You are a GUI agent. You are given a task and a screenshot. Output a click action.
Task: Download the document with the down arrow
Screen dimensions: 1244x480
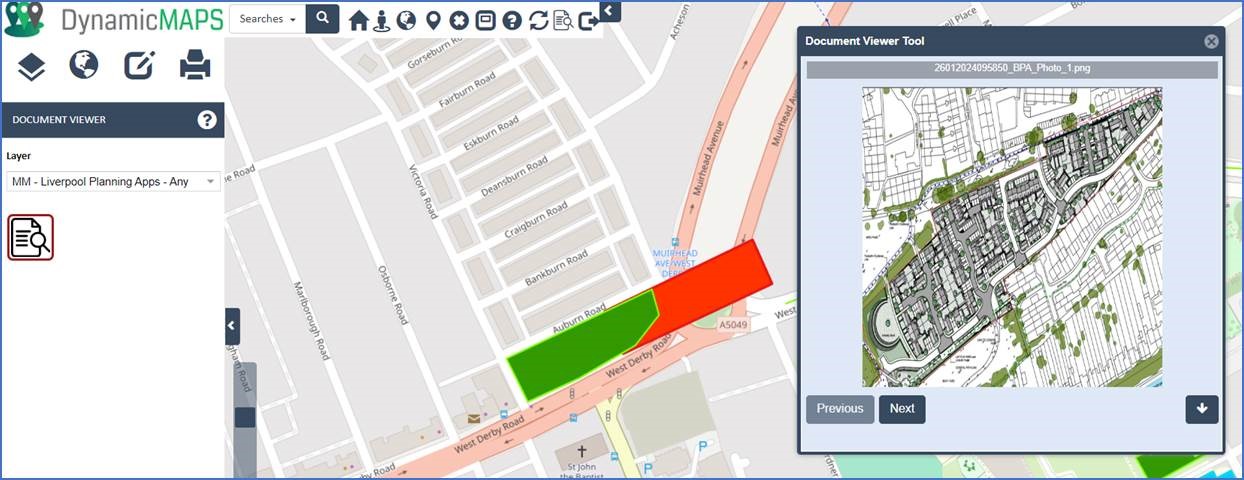pyautogui.click(x=1202, y=409)
